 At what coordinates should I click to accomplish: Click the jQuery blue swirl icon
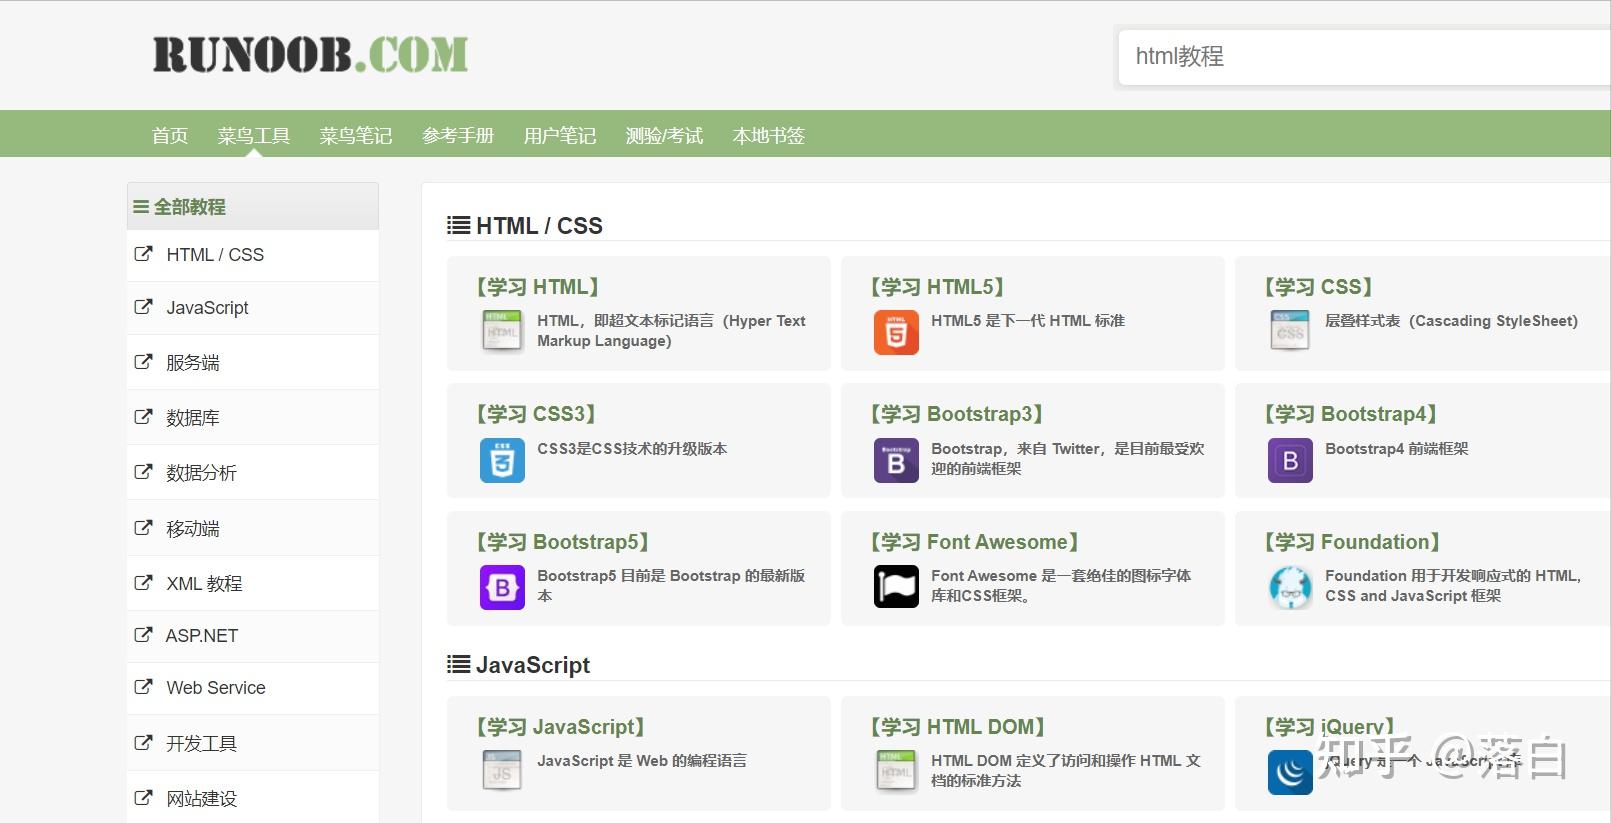1290,773
